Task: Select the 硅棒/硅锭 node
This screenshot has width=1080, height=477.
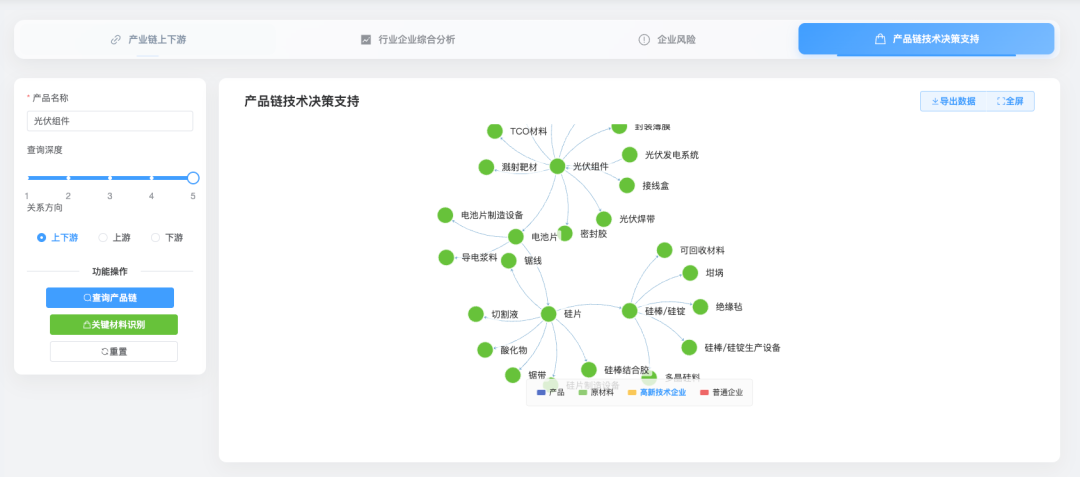Action: tap(630, 311)
